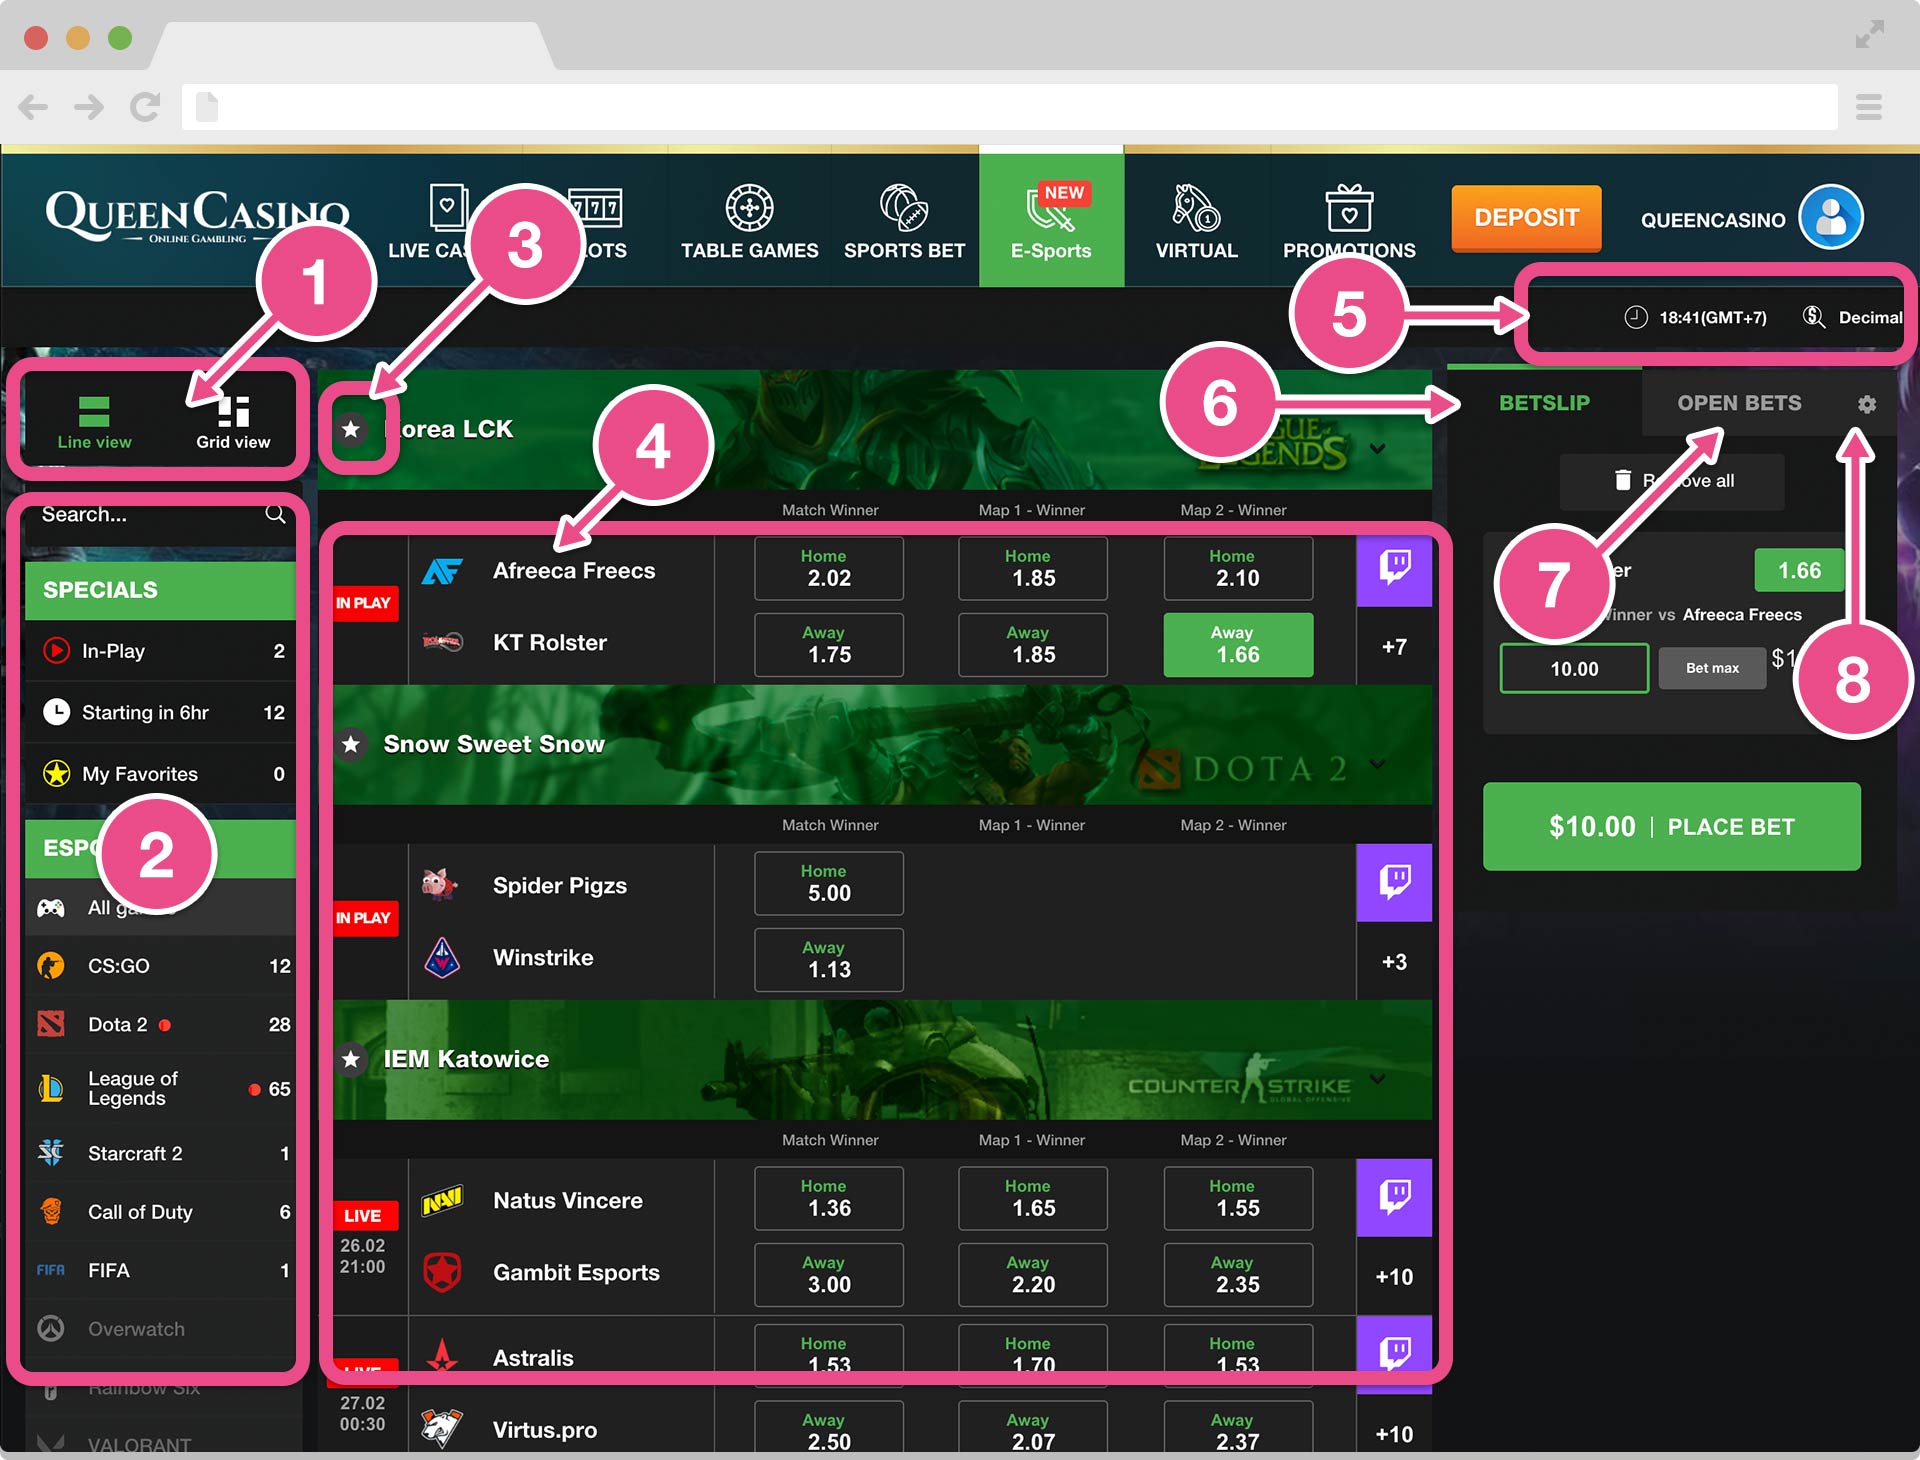This screenshot has height=1460, width=1920.
Task: Favorite the IEM Katowice star
Action: [x=351, y=1059]
